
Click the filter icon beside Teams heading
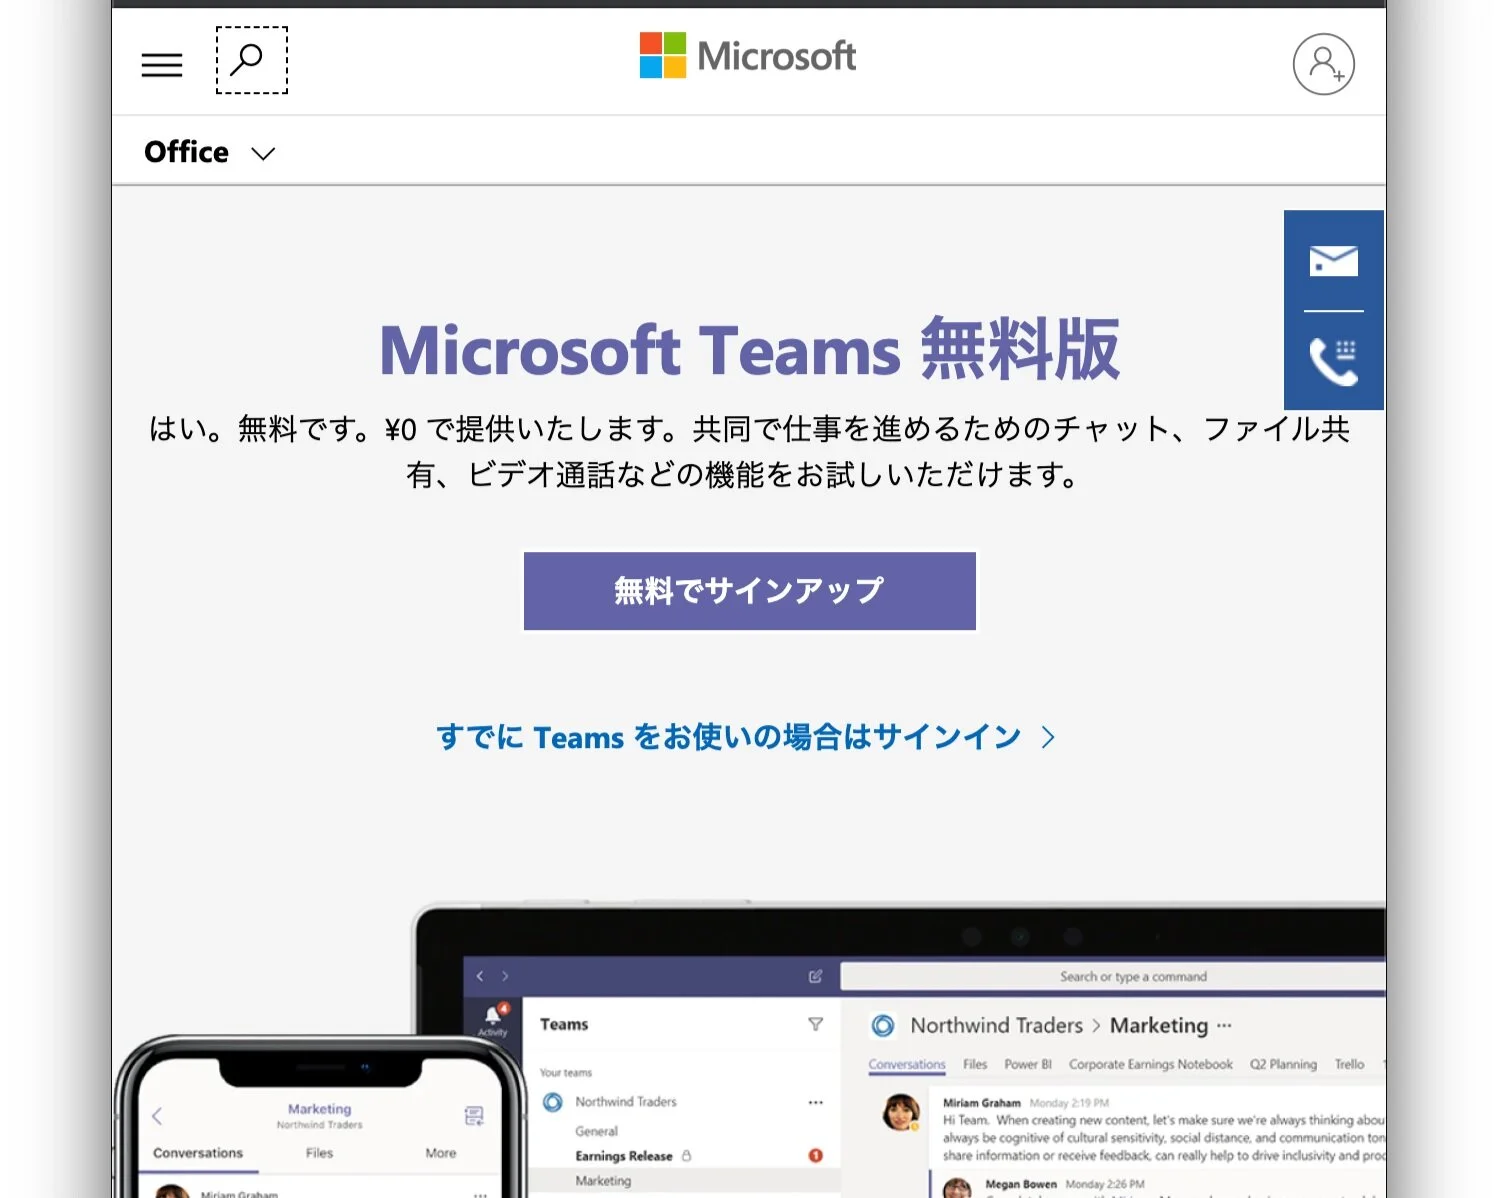point(817,1024)
